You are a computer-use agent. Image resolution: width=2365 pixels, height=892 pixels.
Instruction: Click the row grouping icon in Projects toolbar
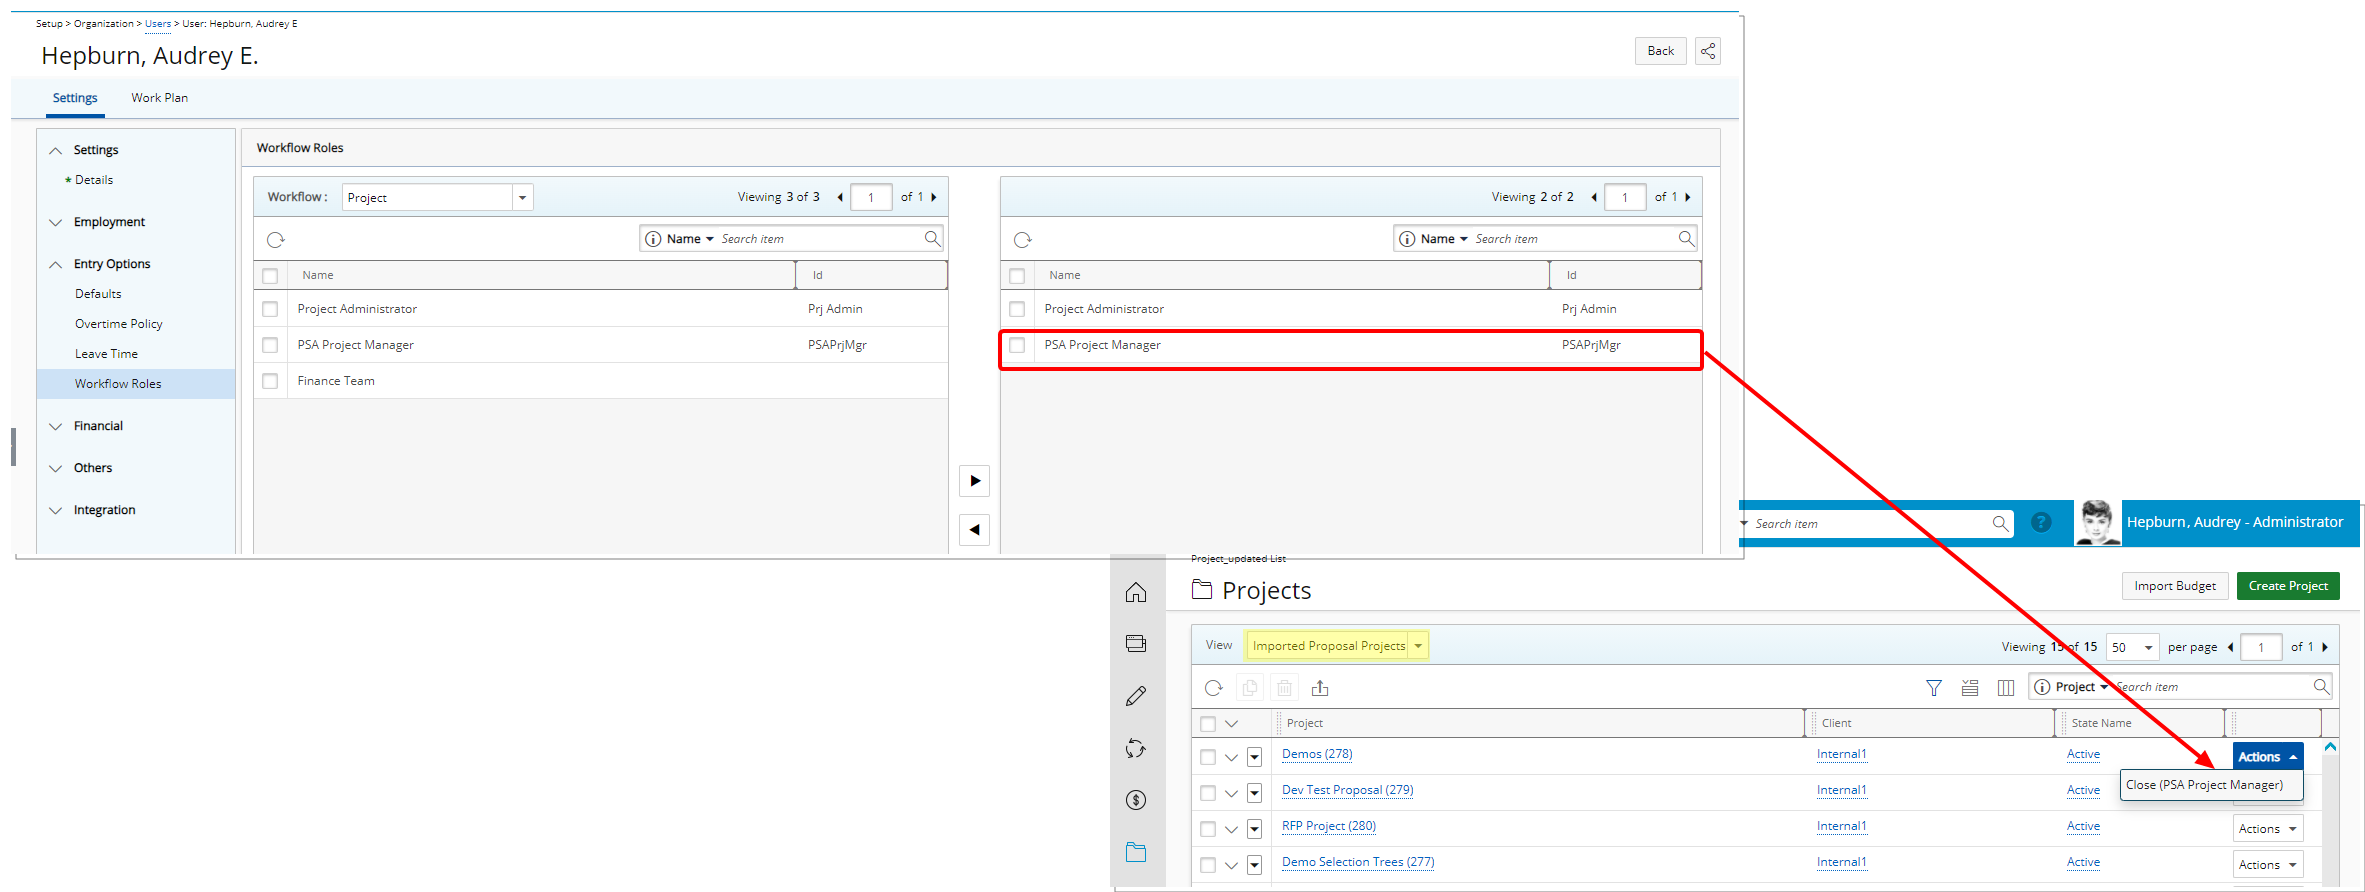[x=1970, y=688]
